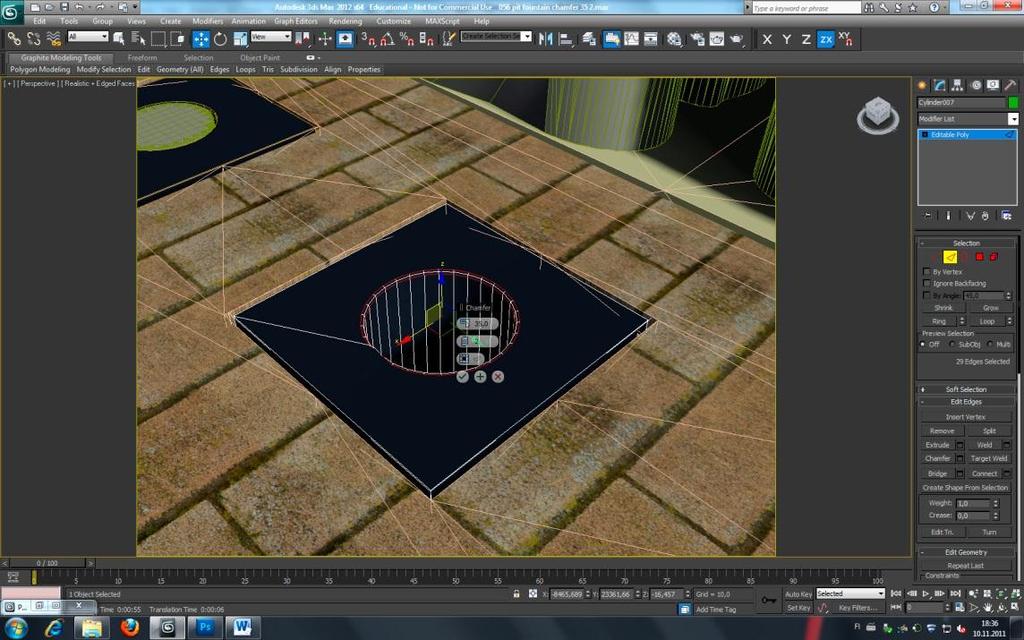This screenshot has width=1024, height=640.
Task: Enable the By Vertex checkbox
Action: tap(926, 272)
